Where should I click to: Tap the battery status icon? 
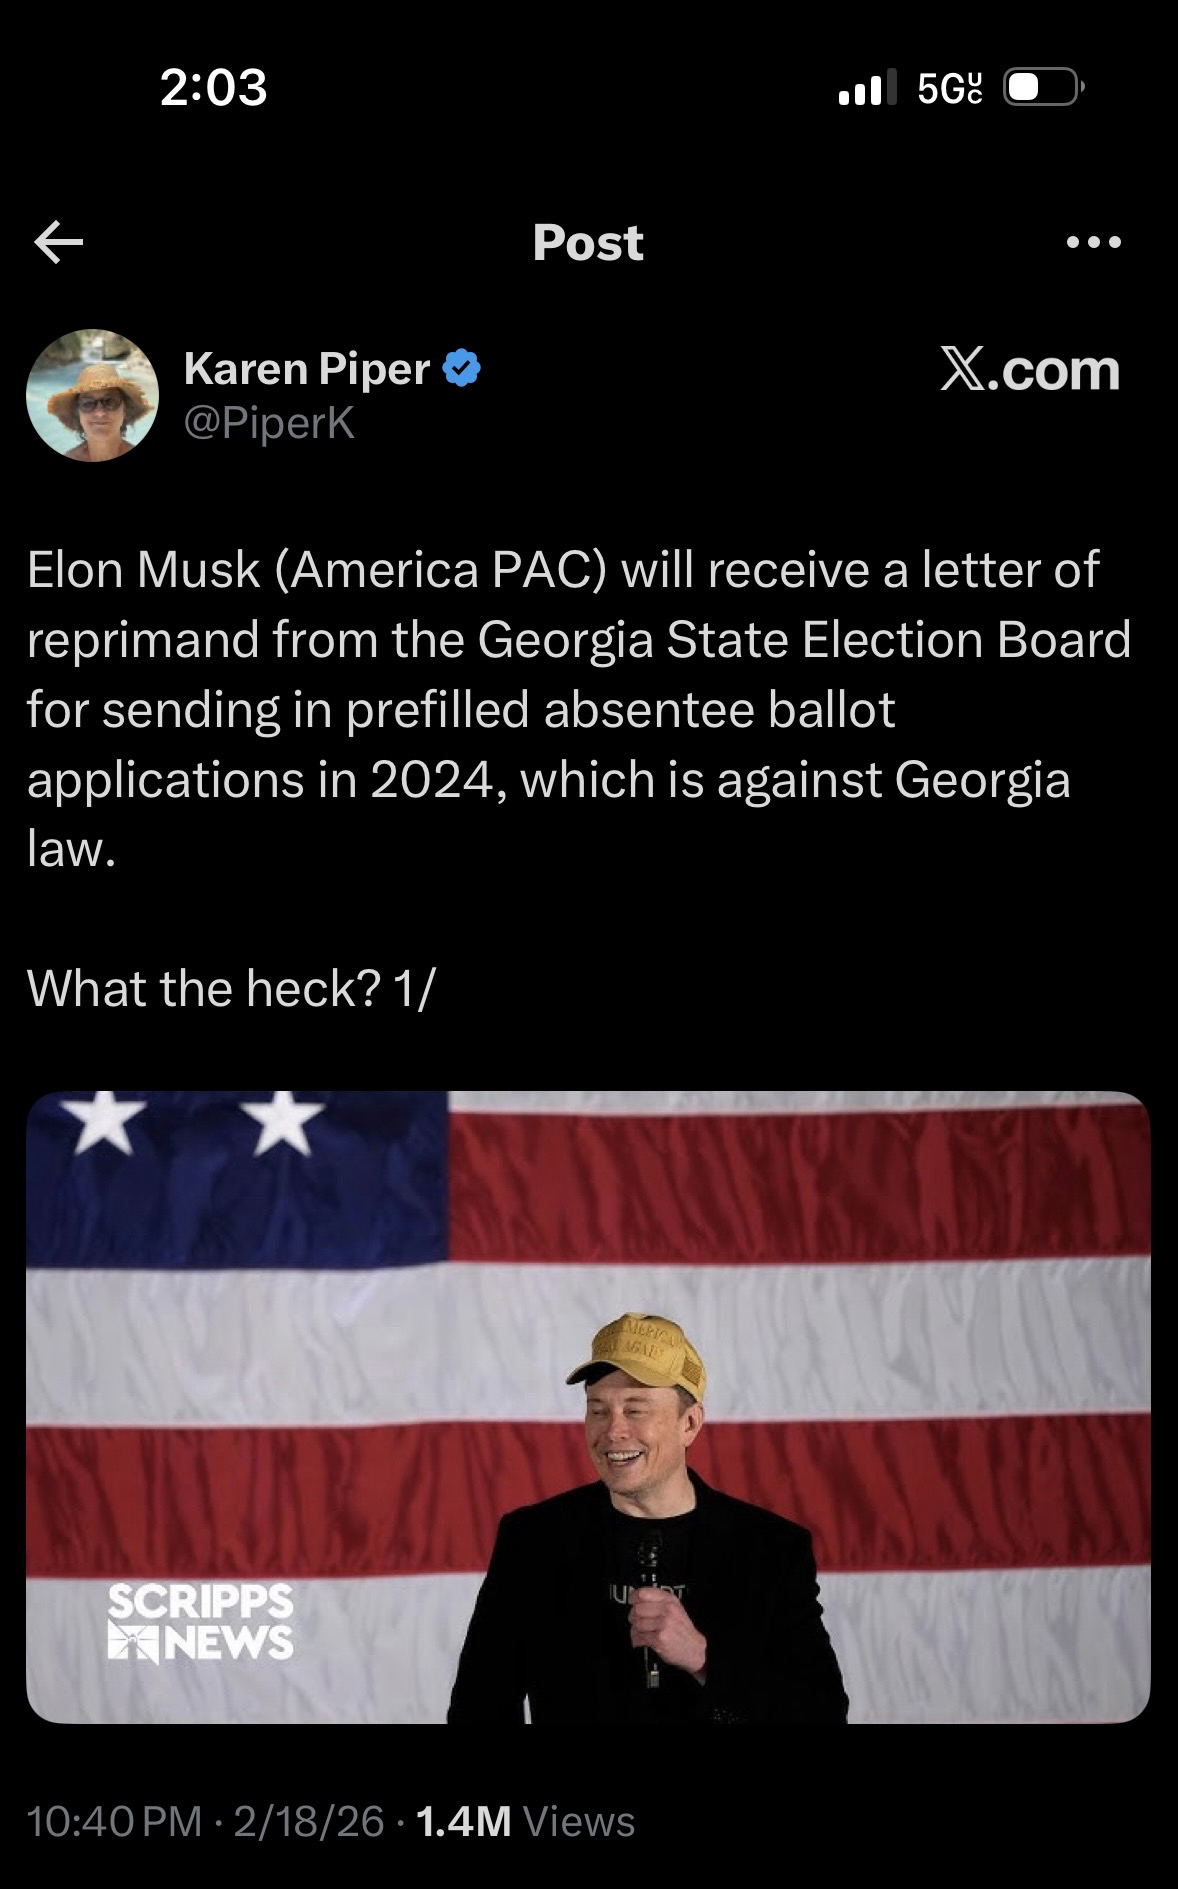pos(1043,89)
